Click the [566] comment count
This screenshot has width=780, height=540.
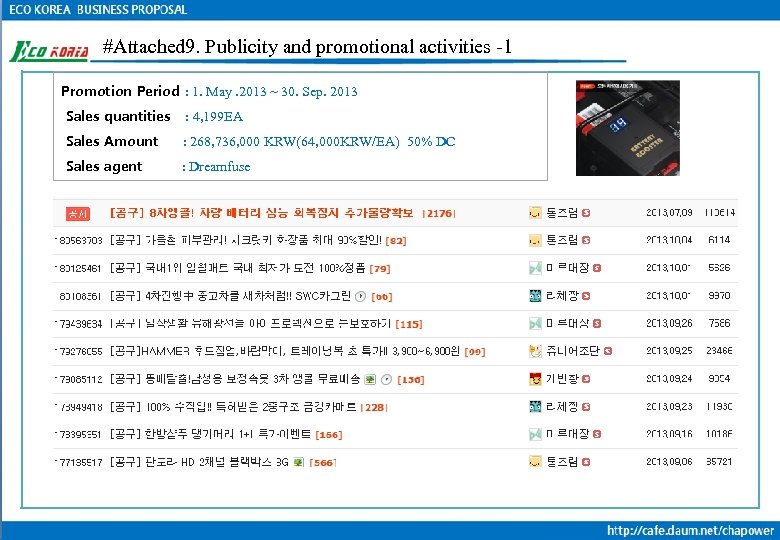[x=322, y=463]
